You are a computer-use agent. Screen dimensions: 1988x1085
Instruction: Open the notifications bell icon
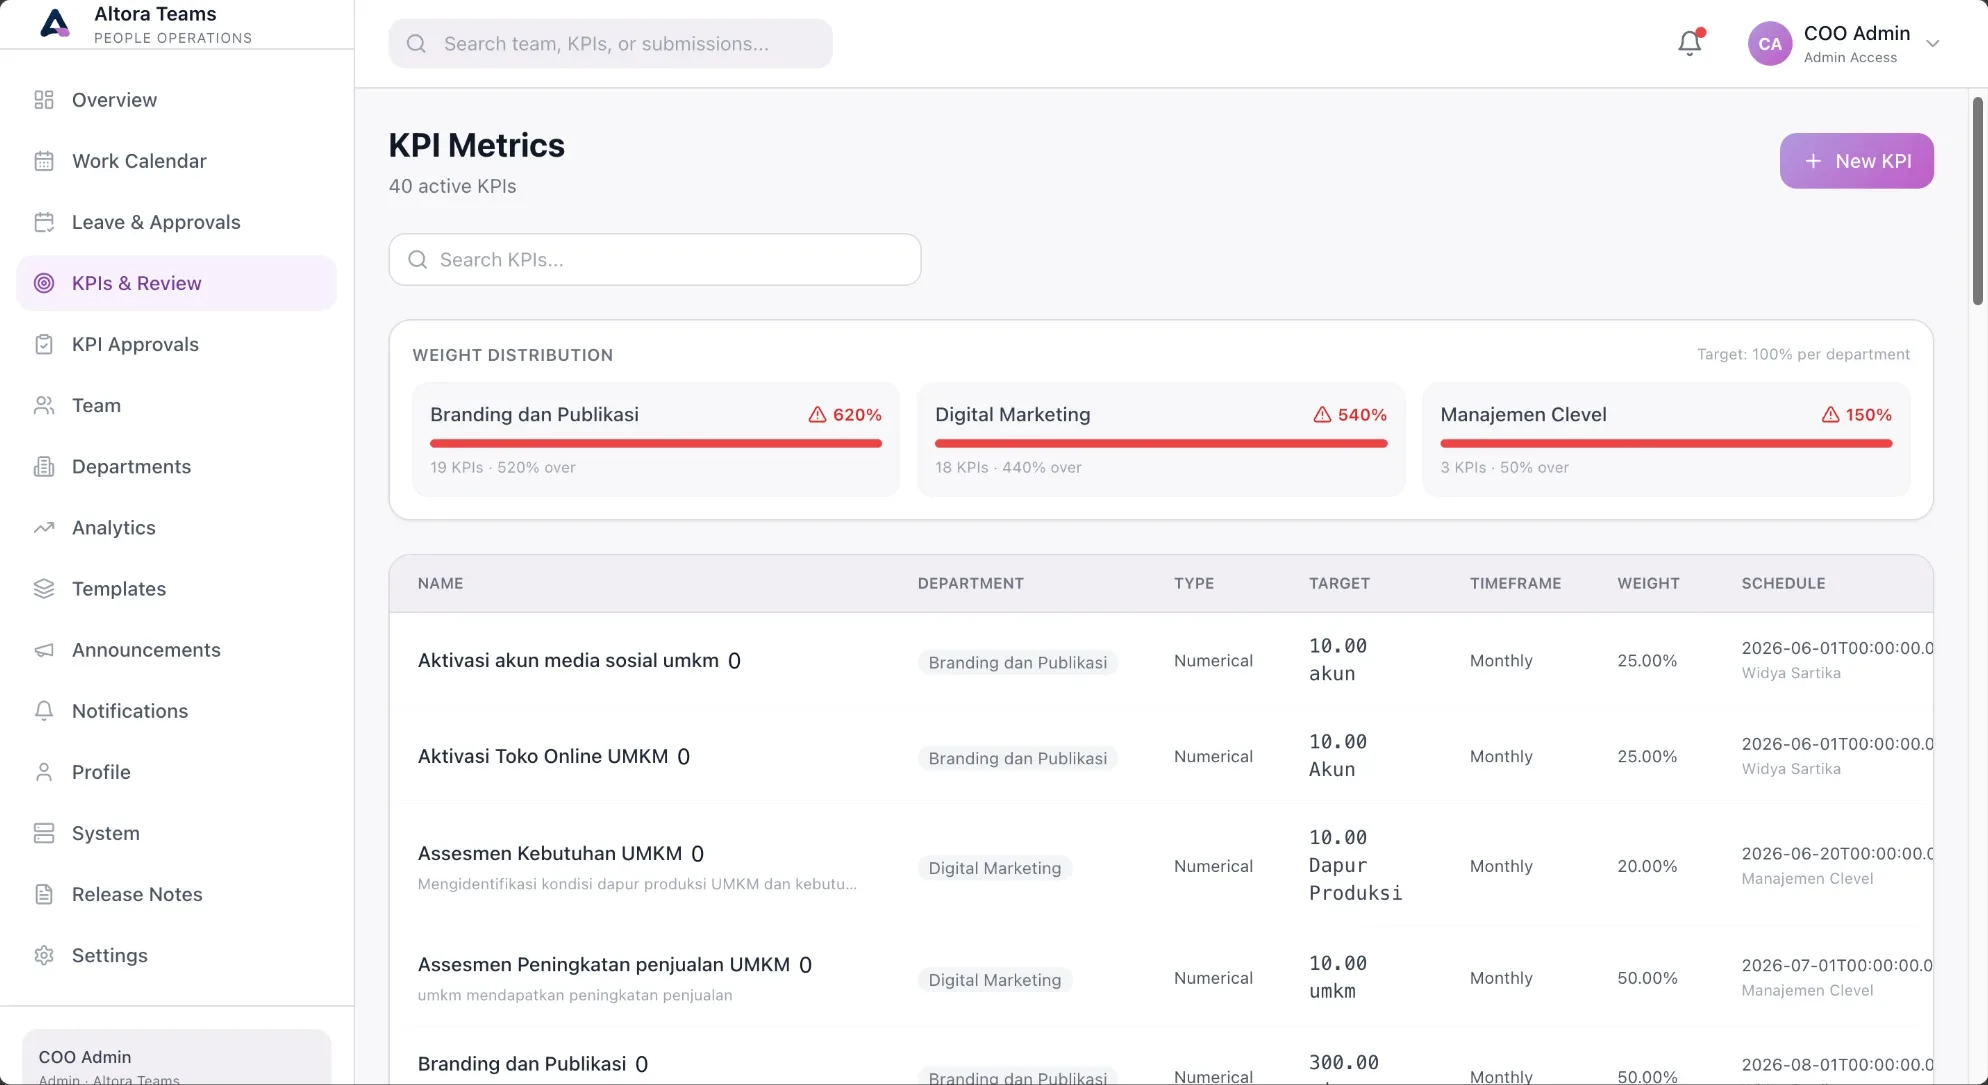coord(1690,43)
